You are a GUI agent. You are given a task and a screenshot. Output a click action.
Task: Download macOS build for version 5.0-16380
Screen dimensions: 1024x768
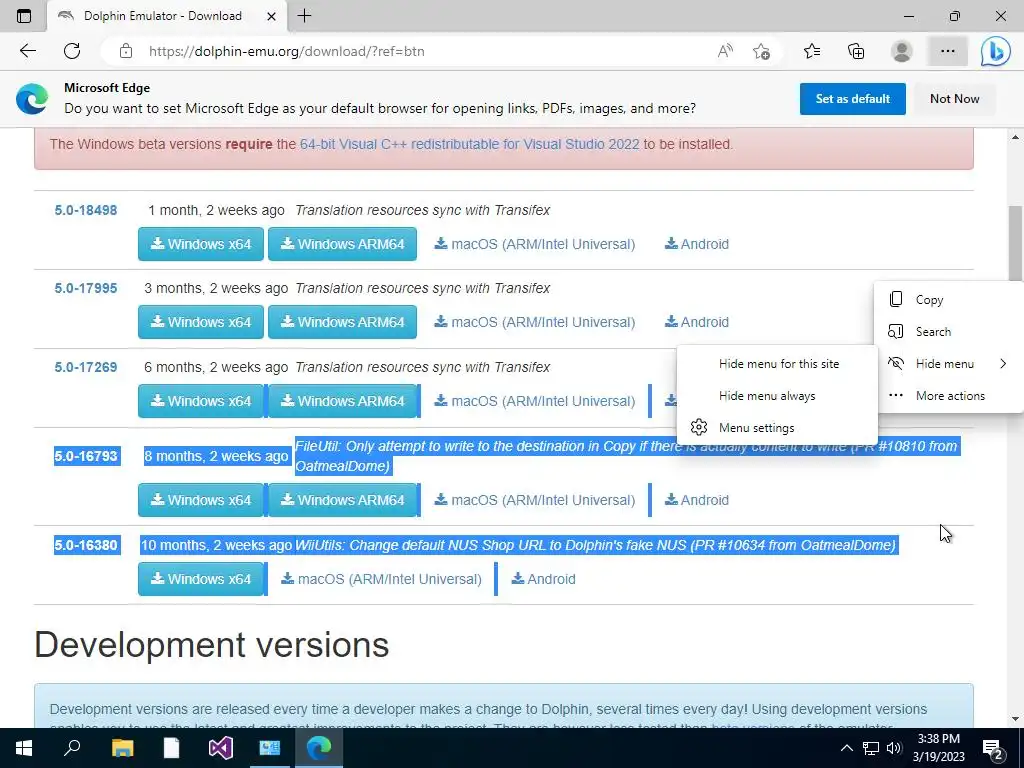[x=381, y=579]
